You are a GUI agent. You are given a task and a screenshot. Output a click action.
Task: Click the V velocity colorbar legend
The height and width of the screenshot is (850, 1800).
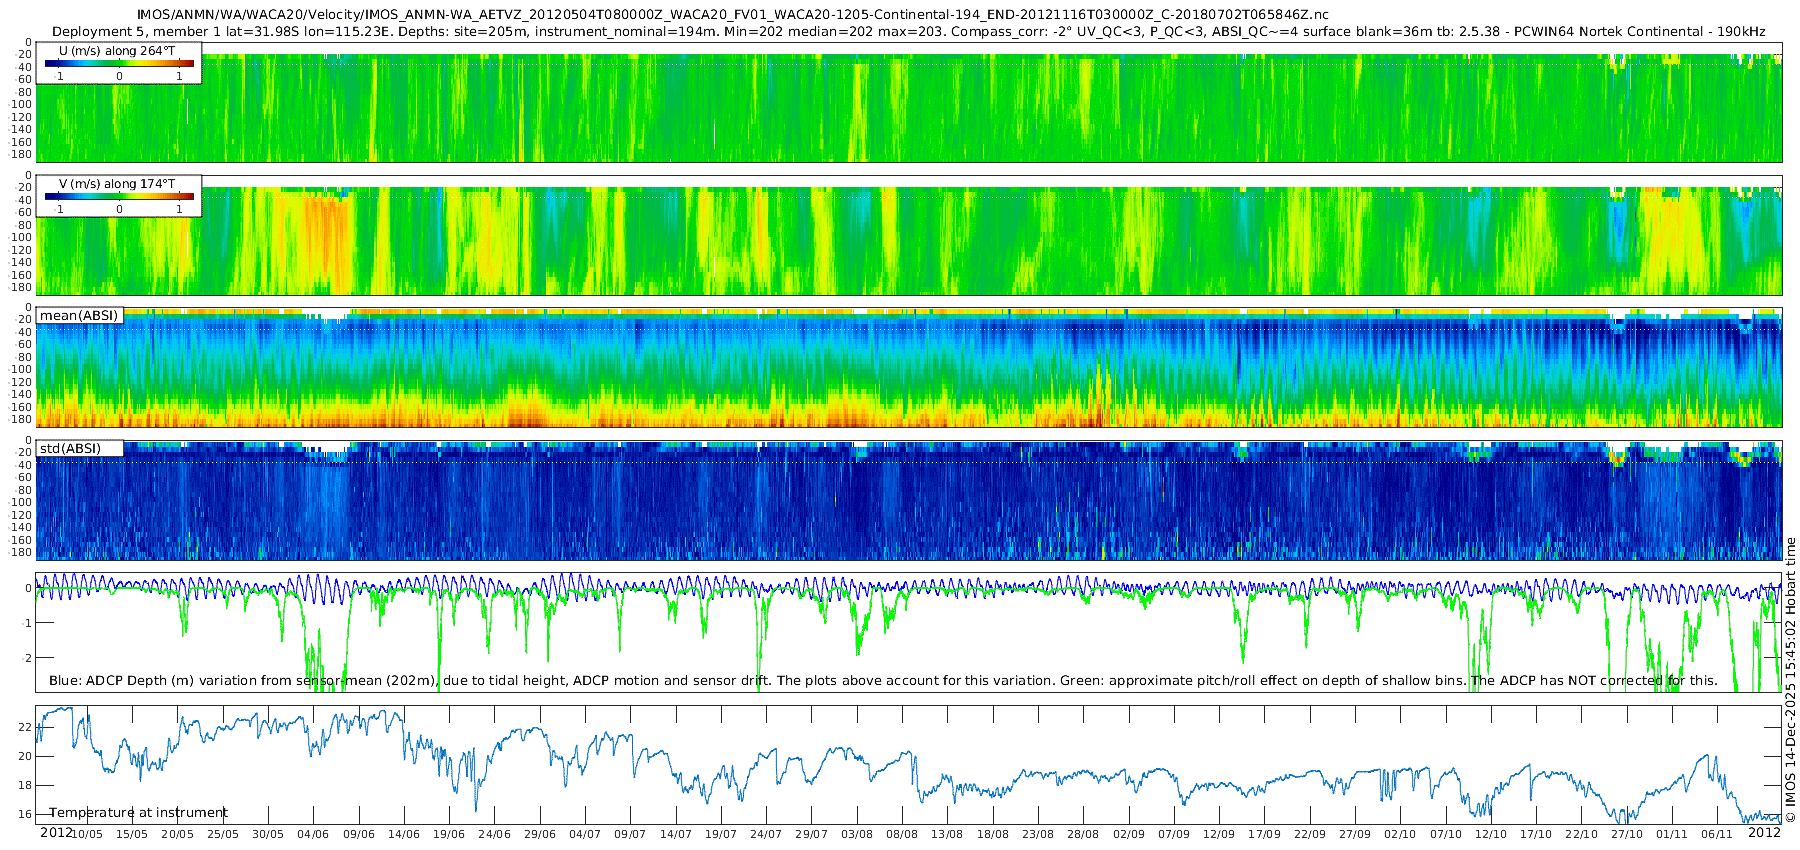coord(119,197)
